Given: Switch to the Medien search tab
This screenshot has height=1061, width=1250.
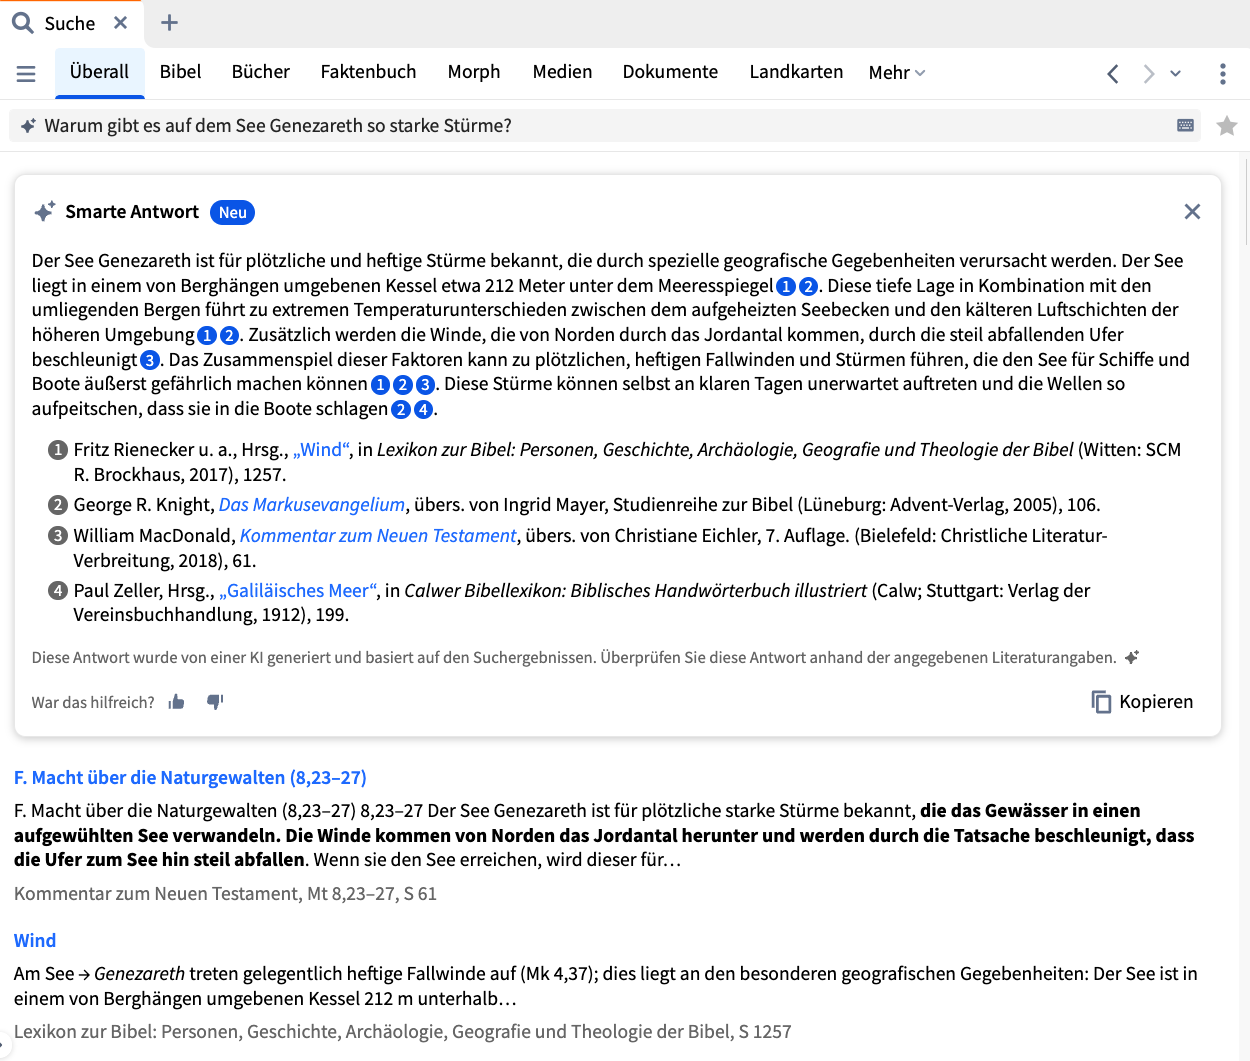Looking at the screenshot, I should [x=562, y=72].
